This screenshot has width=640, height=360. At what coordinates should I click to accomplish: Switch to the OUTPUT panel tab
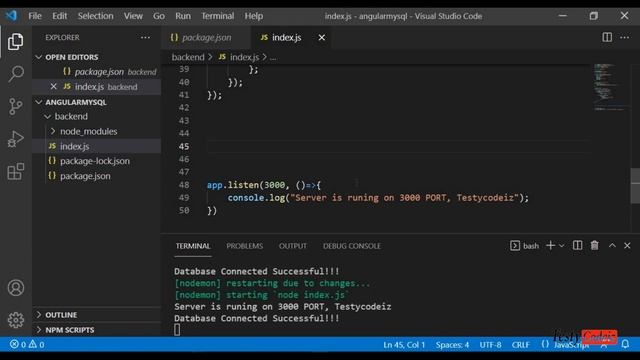(293, 246)
